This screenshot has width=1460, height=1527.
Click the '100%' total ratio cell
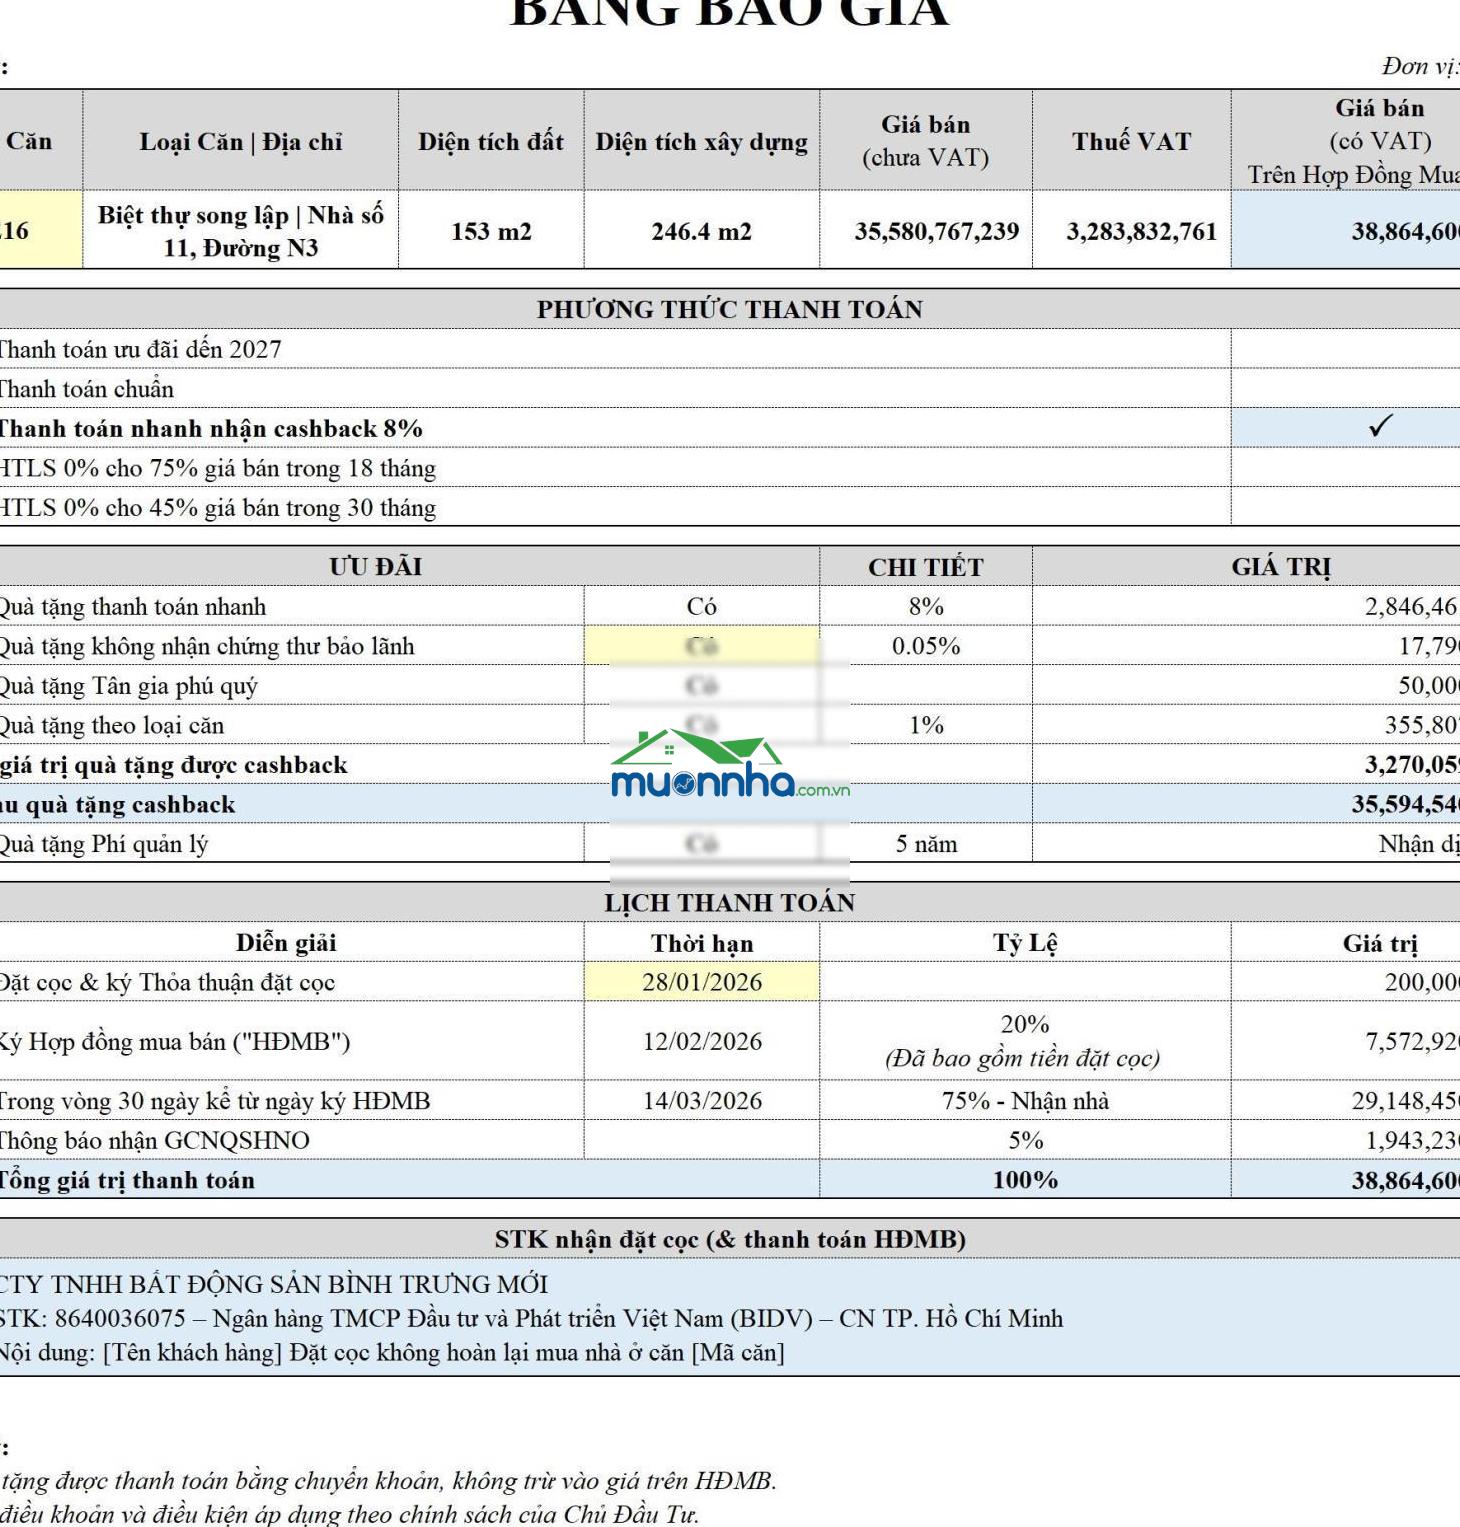(x=1025, y=1180)
